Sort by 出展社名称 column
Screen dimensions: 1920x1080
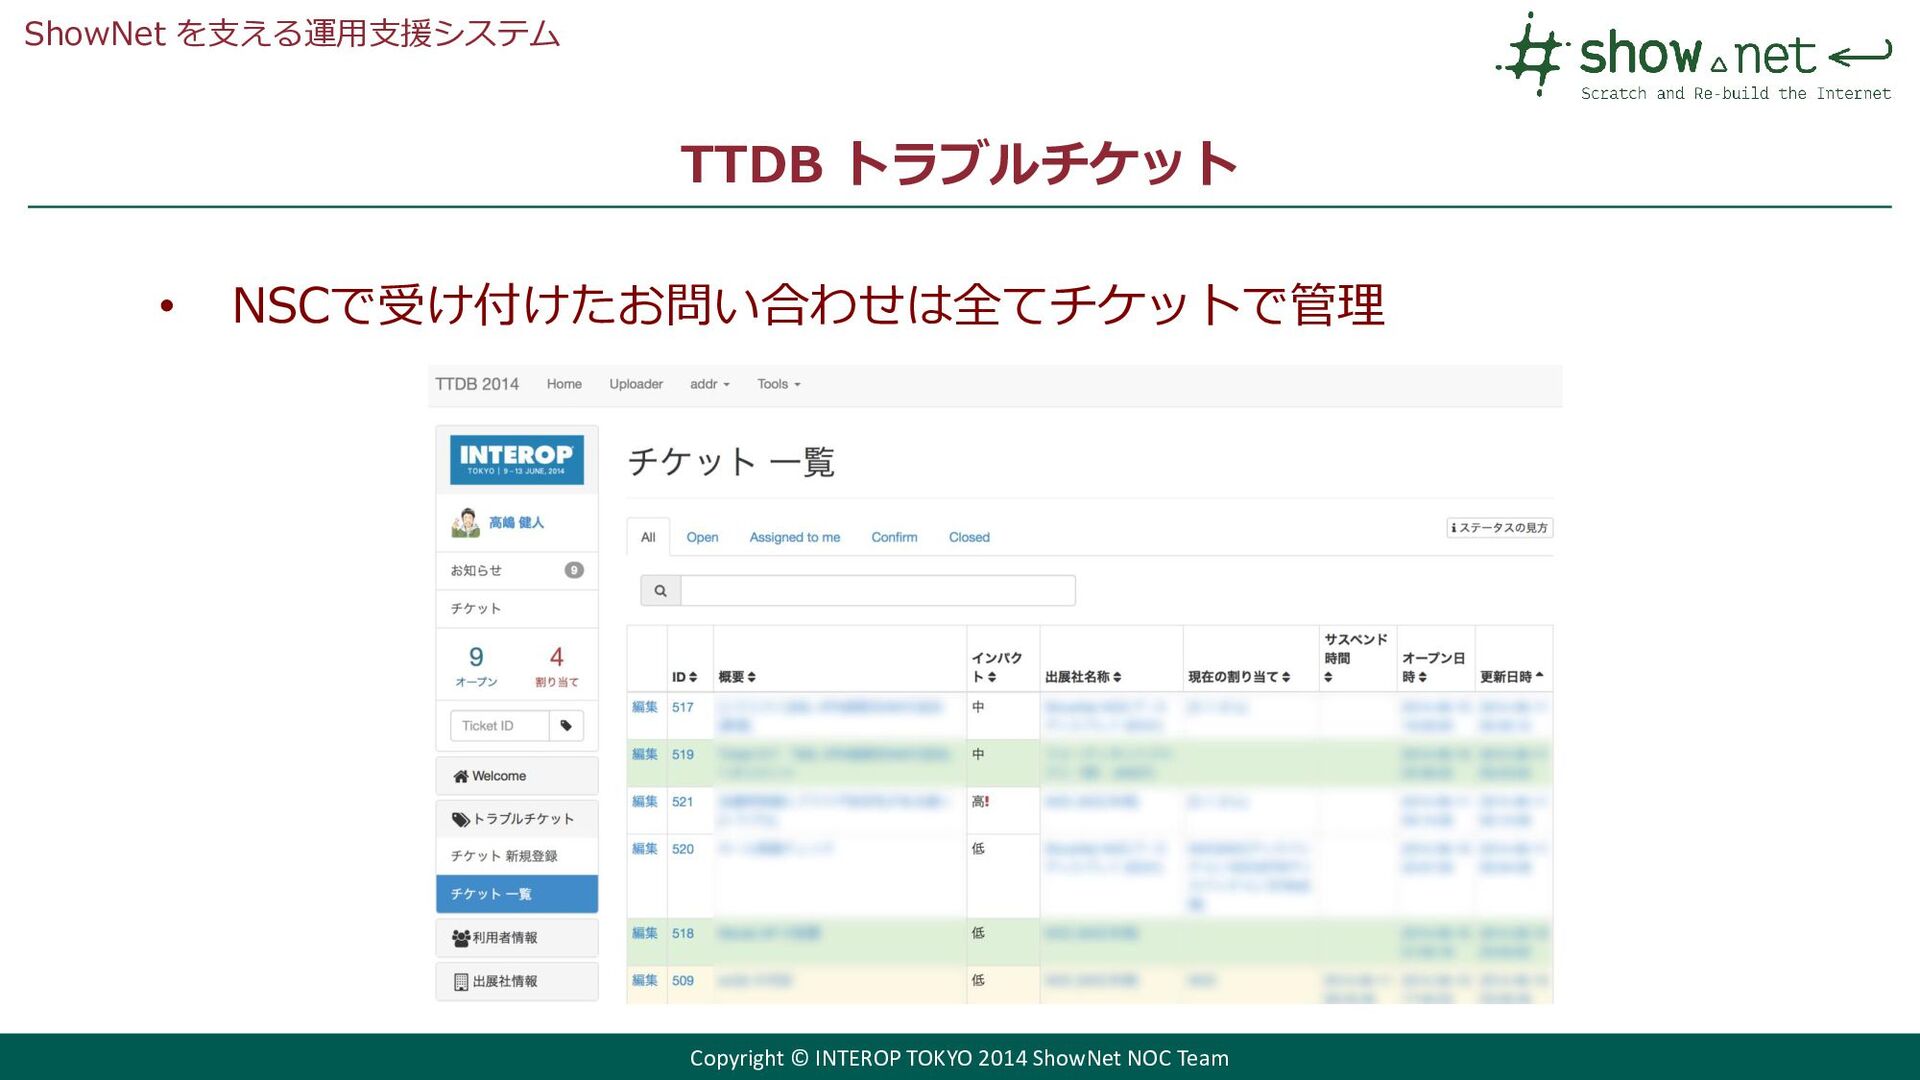pos(1083,677)
